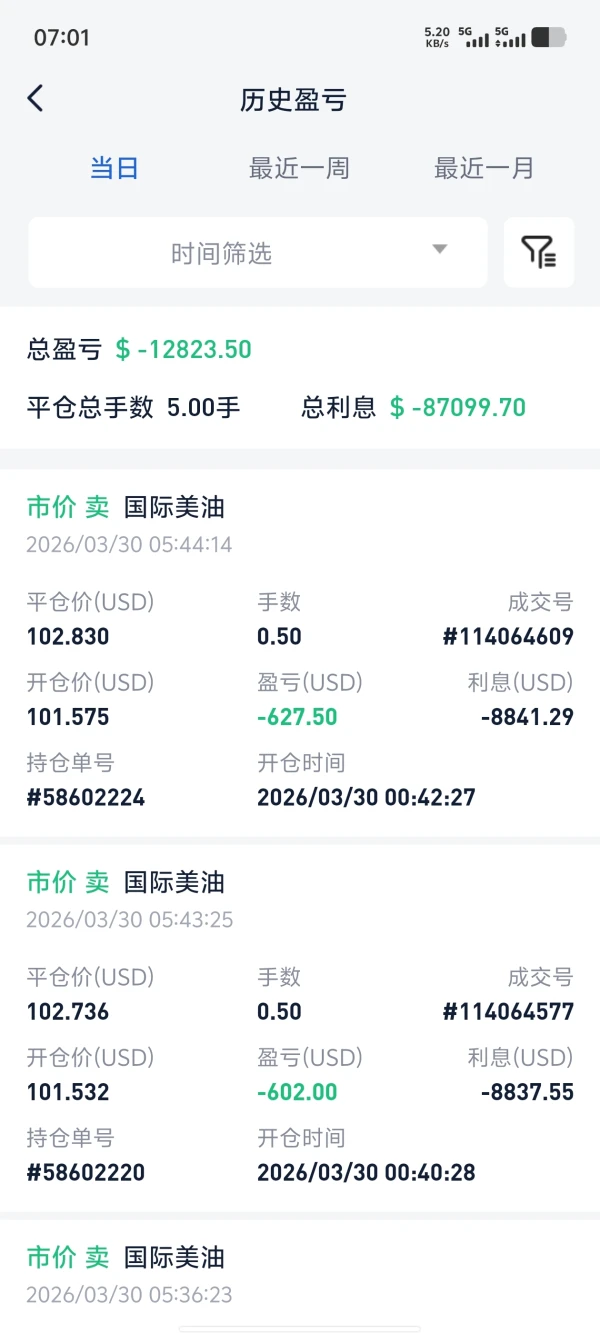
Task: Tap the 总盈亏 $ -12823.50 summary
Action: [139, 349]
